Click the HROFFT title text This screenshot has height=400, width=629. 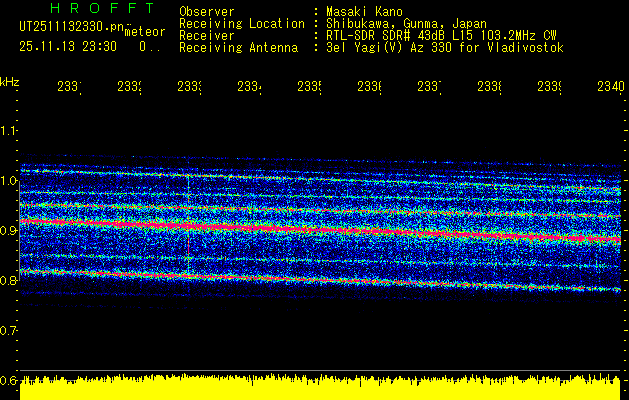[x=103, y=8]
